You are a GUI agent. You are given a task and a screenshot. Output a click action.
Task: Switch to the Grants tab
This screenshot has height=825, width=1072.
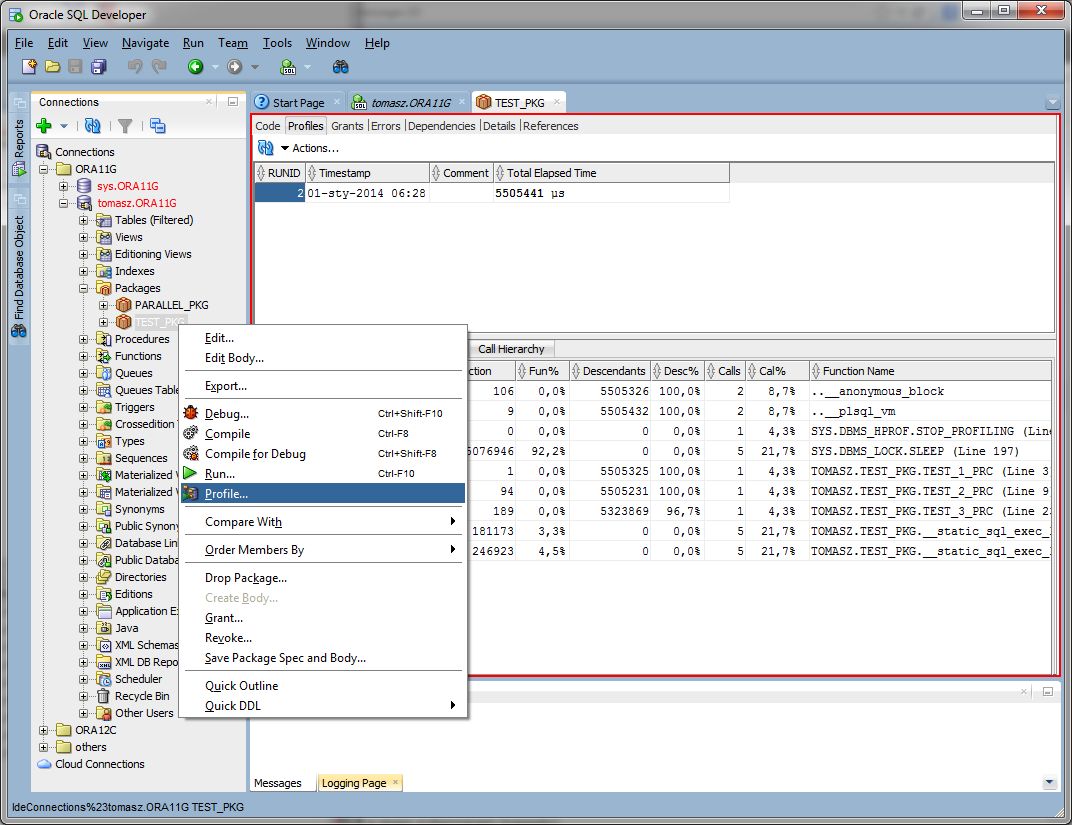(x=347, y=126)
